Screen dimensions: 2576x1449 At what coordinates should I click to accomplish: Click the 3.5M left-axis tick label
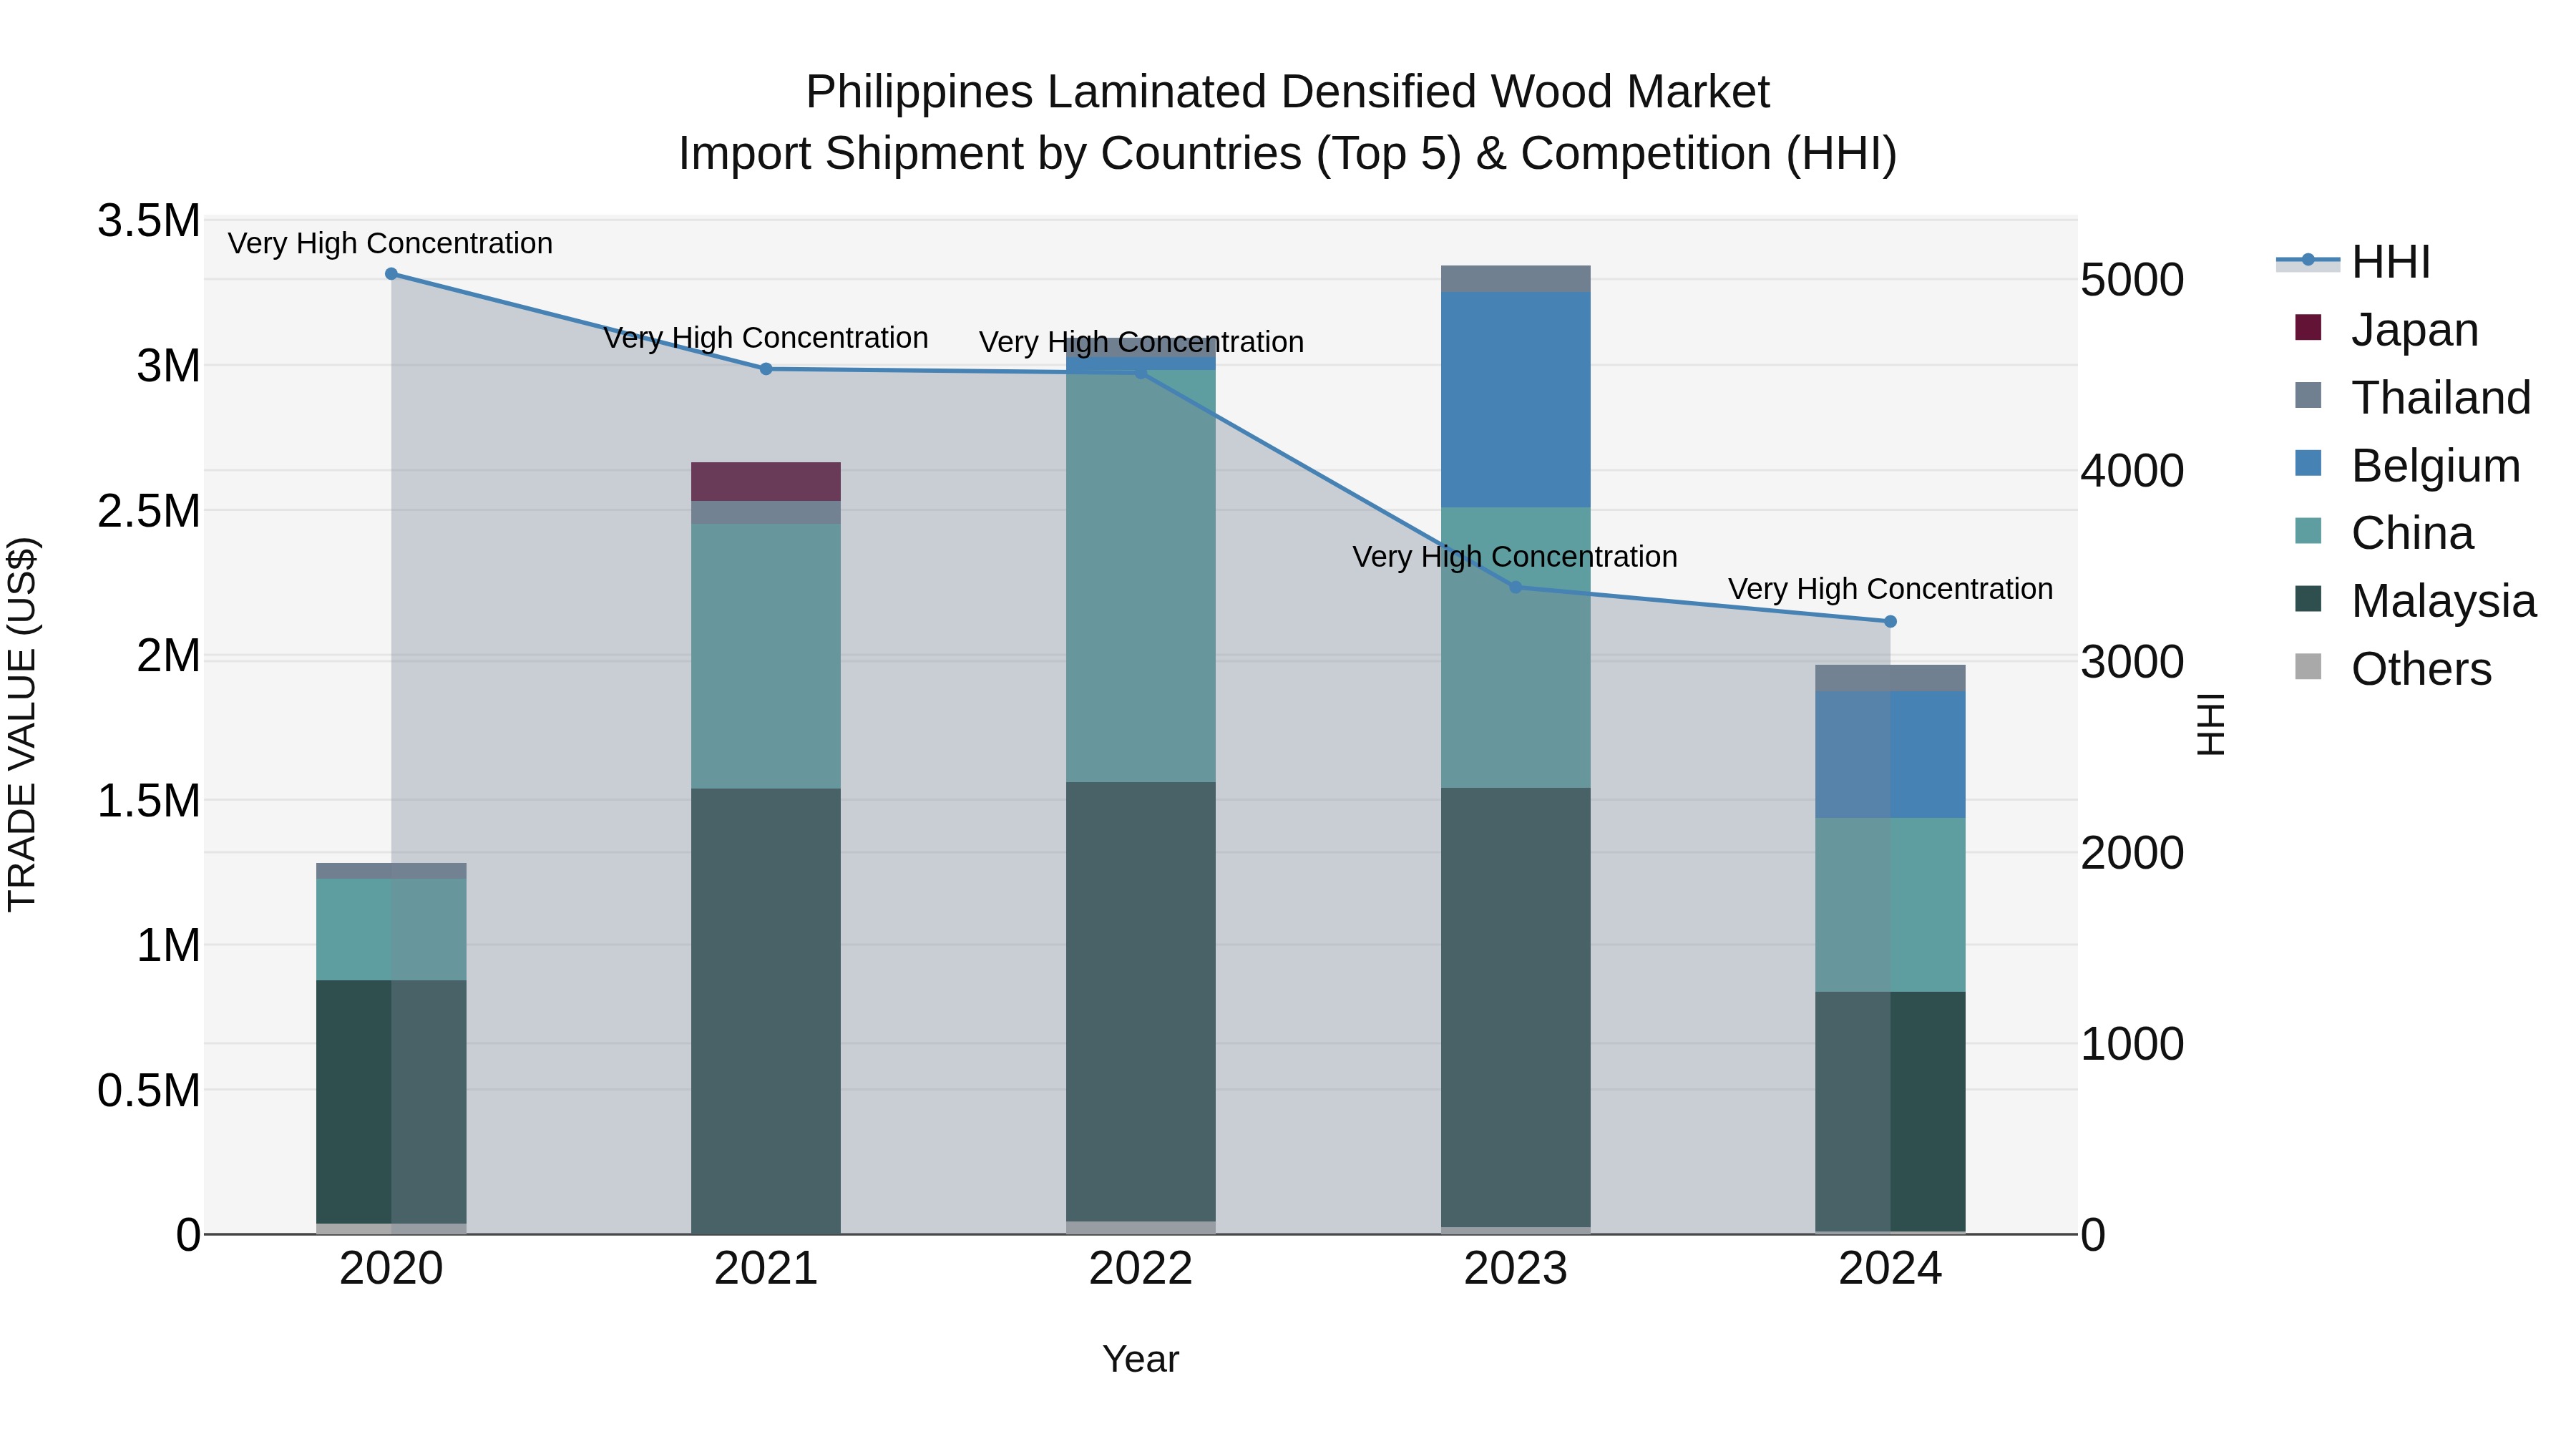pos(149,220)
